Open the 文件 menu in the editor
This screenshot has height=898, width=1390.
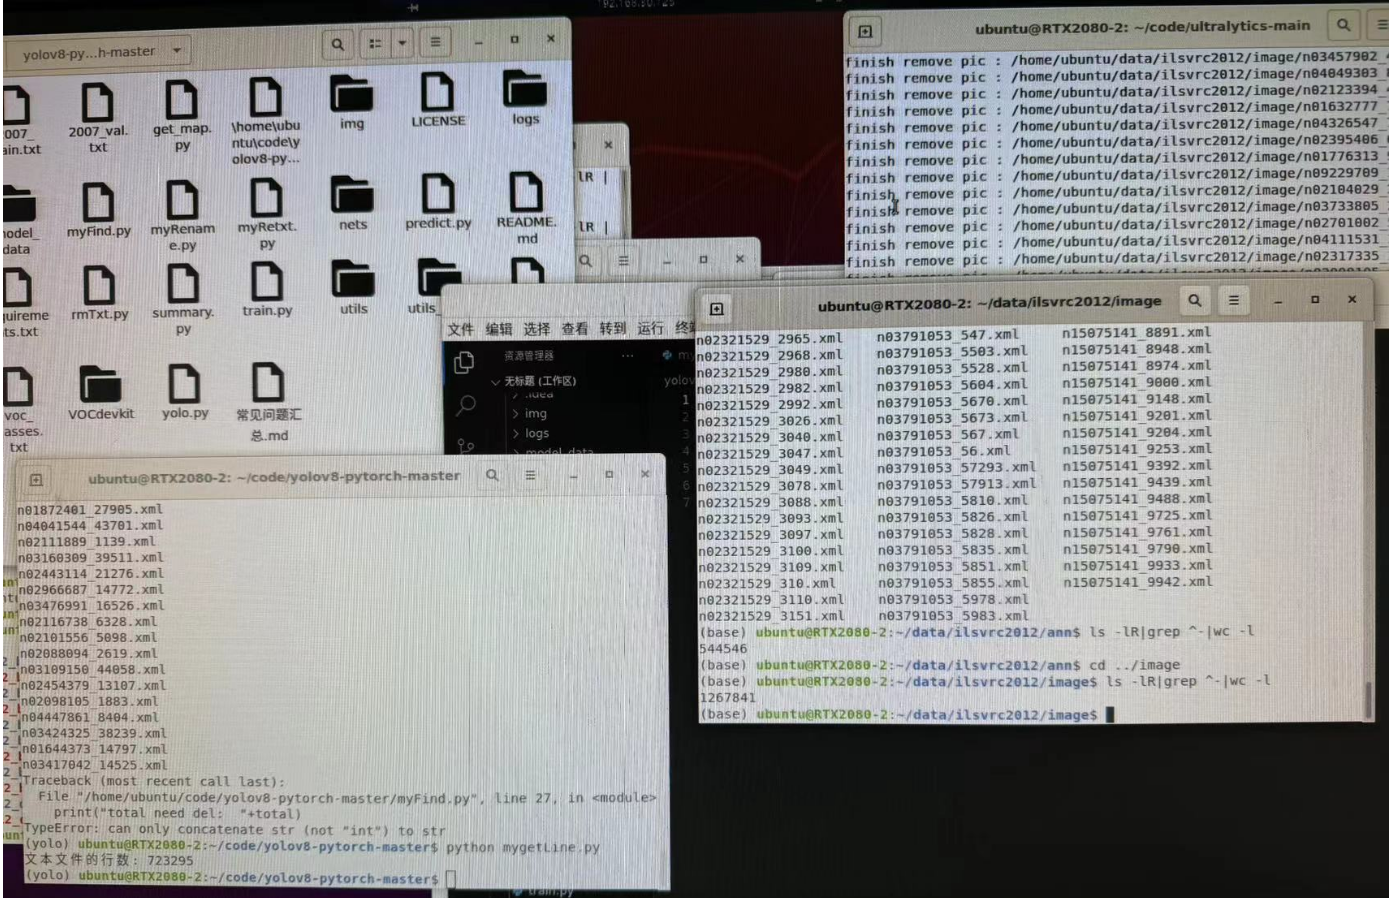[460, 329]
